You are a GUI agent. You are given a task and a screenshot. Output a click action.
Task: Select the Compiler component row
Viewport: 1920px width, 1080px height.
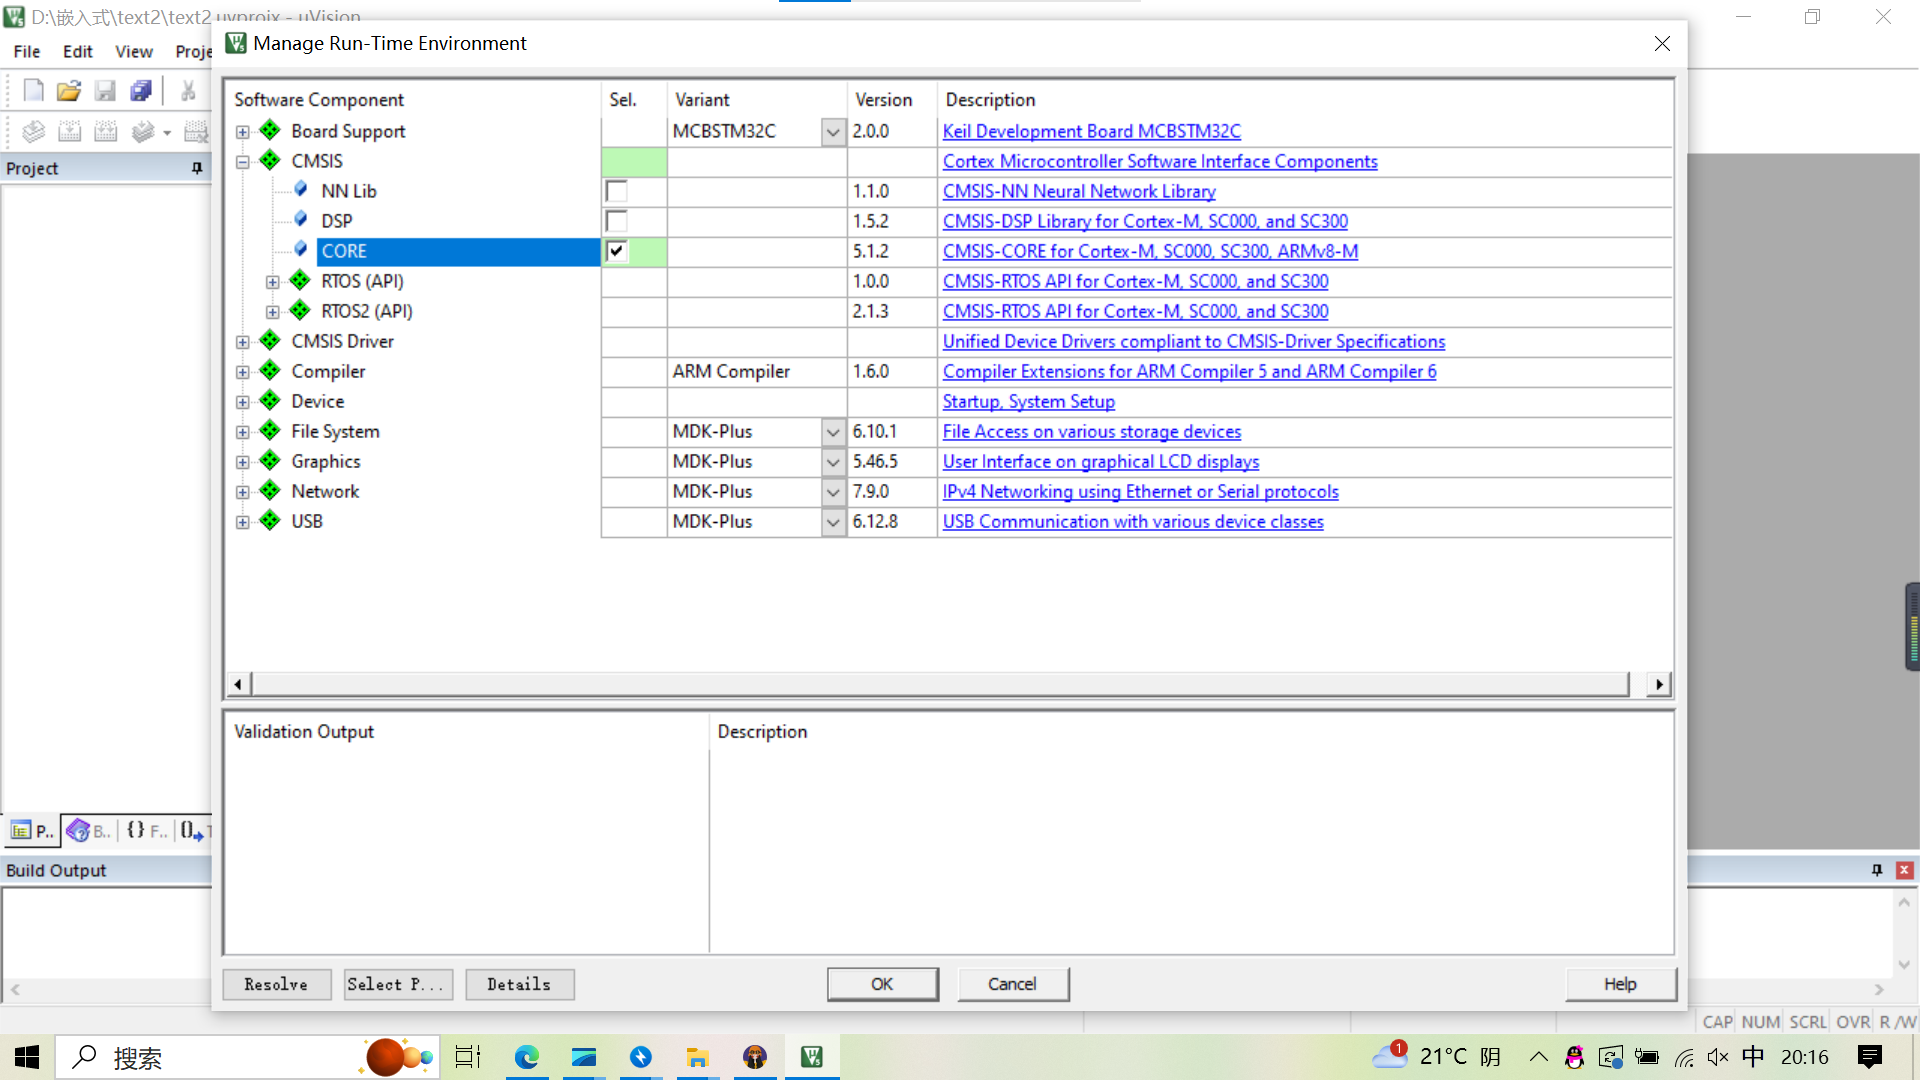tap(327, 371)
